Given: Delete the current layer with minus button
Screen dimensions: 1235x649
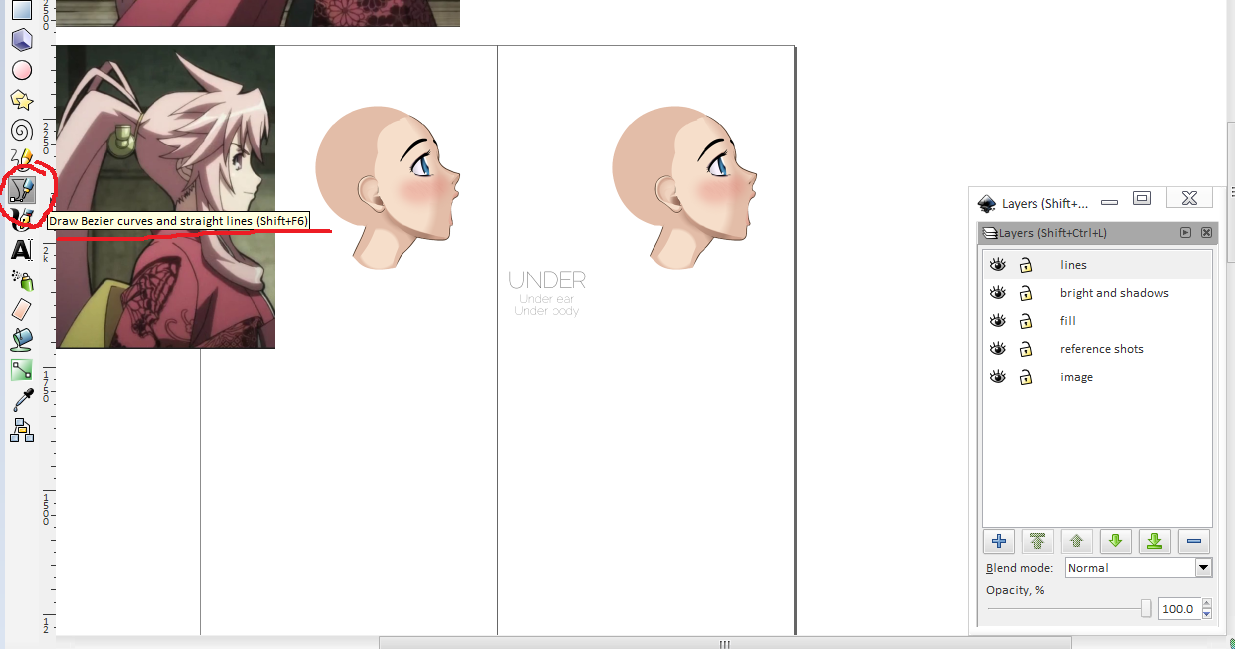Looking at the screenshot, I should pos(1193,542).
